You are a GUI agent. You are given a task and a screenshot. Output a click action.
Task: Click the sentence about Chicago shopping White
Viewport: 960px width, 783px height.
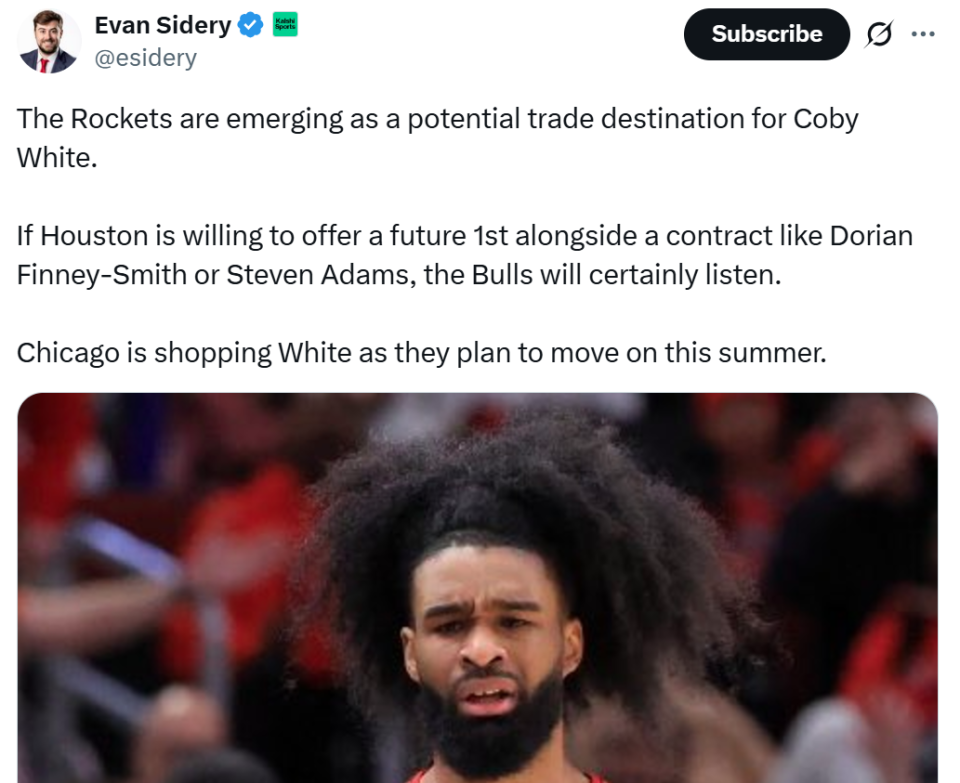(x=421, y=353)
